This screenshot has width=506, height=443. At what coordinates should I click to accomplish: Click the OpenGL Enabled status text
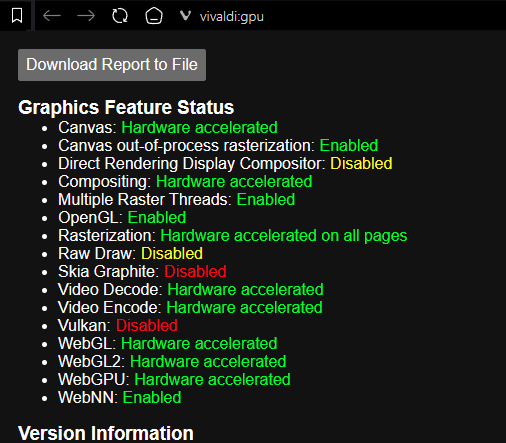(x=157, y=218)
